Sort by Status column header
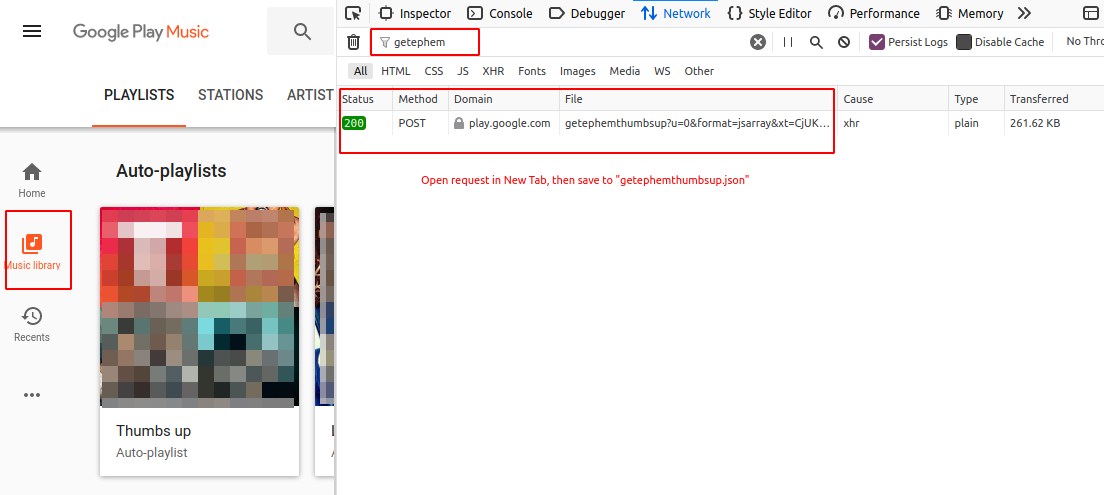1104x495 pixels. [365, 99]
